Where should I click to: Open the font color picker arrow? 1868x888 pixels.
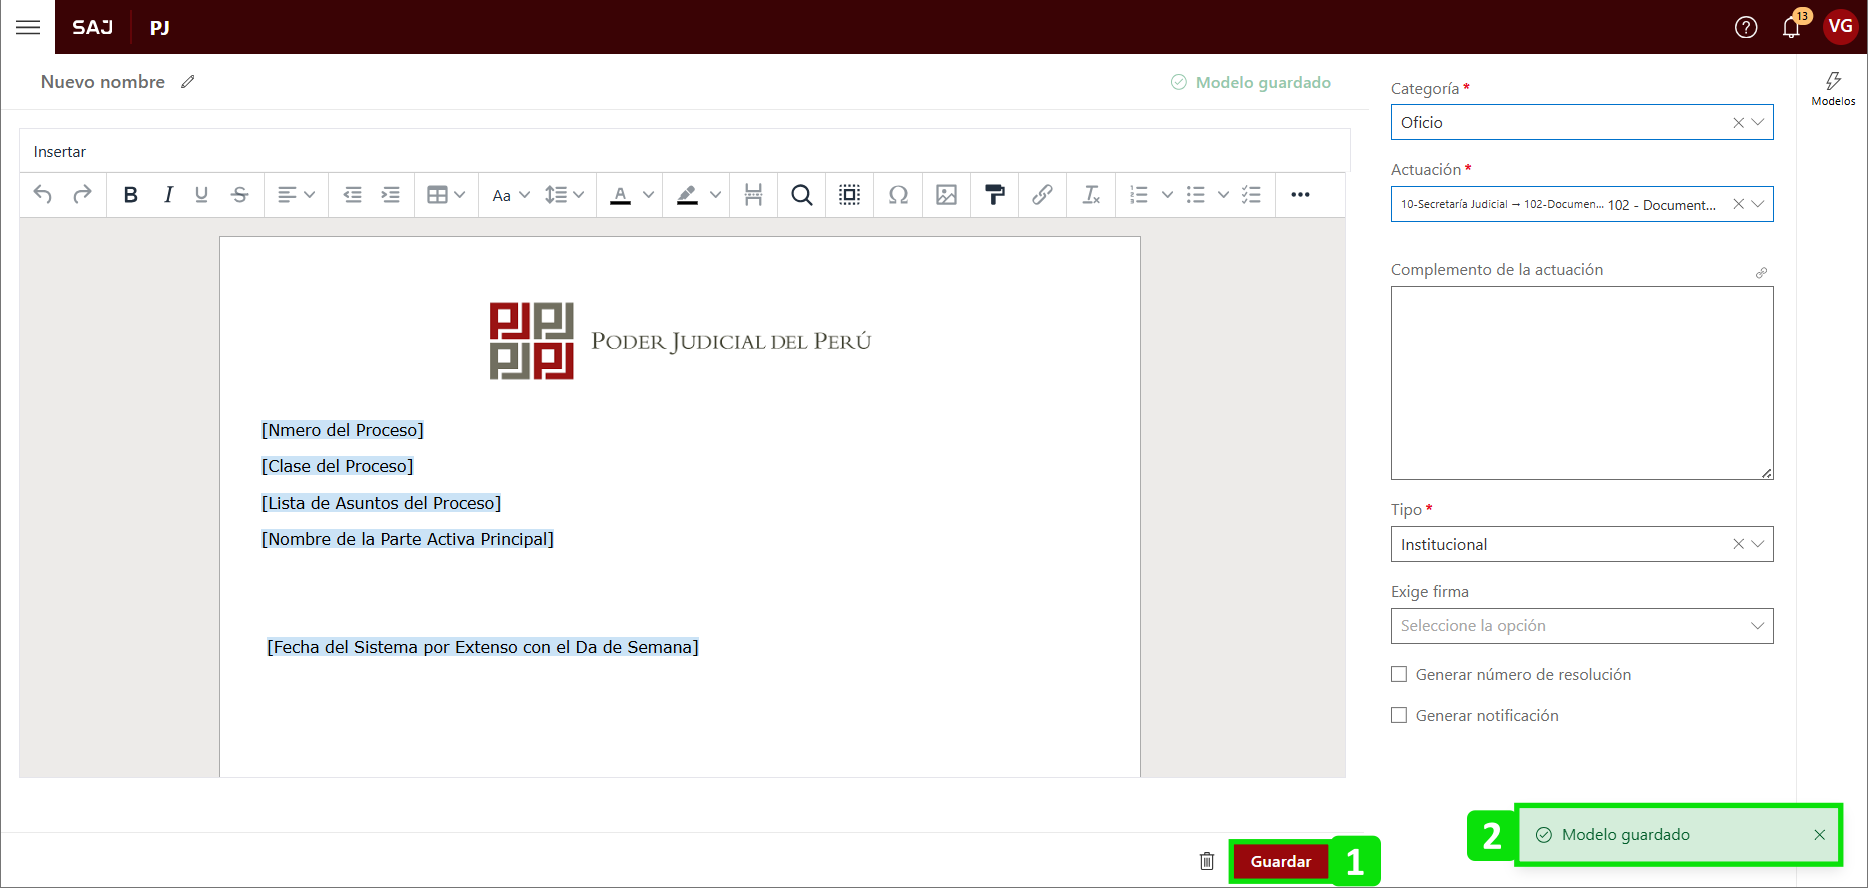pos(648,195)
